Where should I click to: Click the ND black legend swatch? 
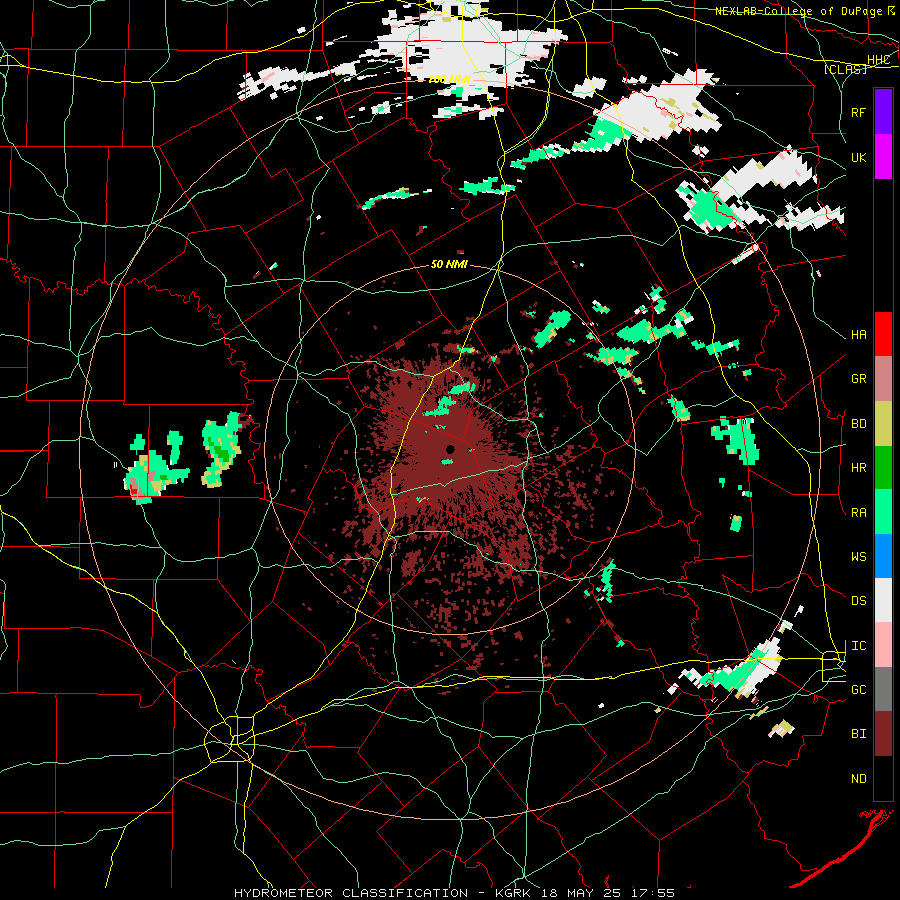(x=883, y=778)
